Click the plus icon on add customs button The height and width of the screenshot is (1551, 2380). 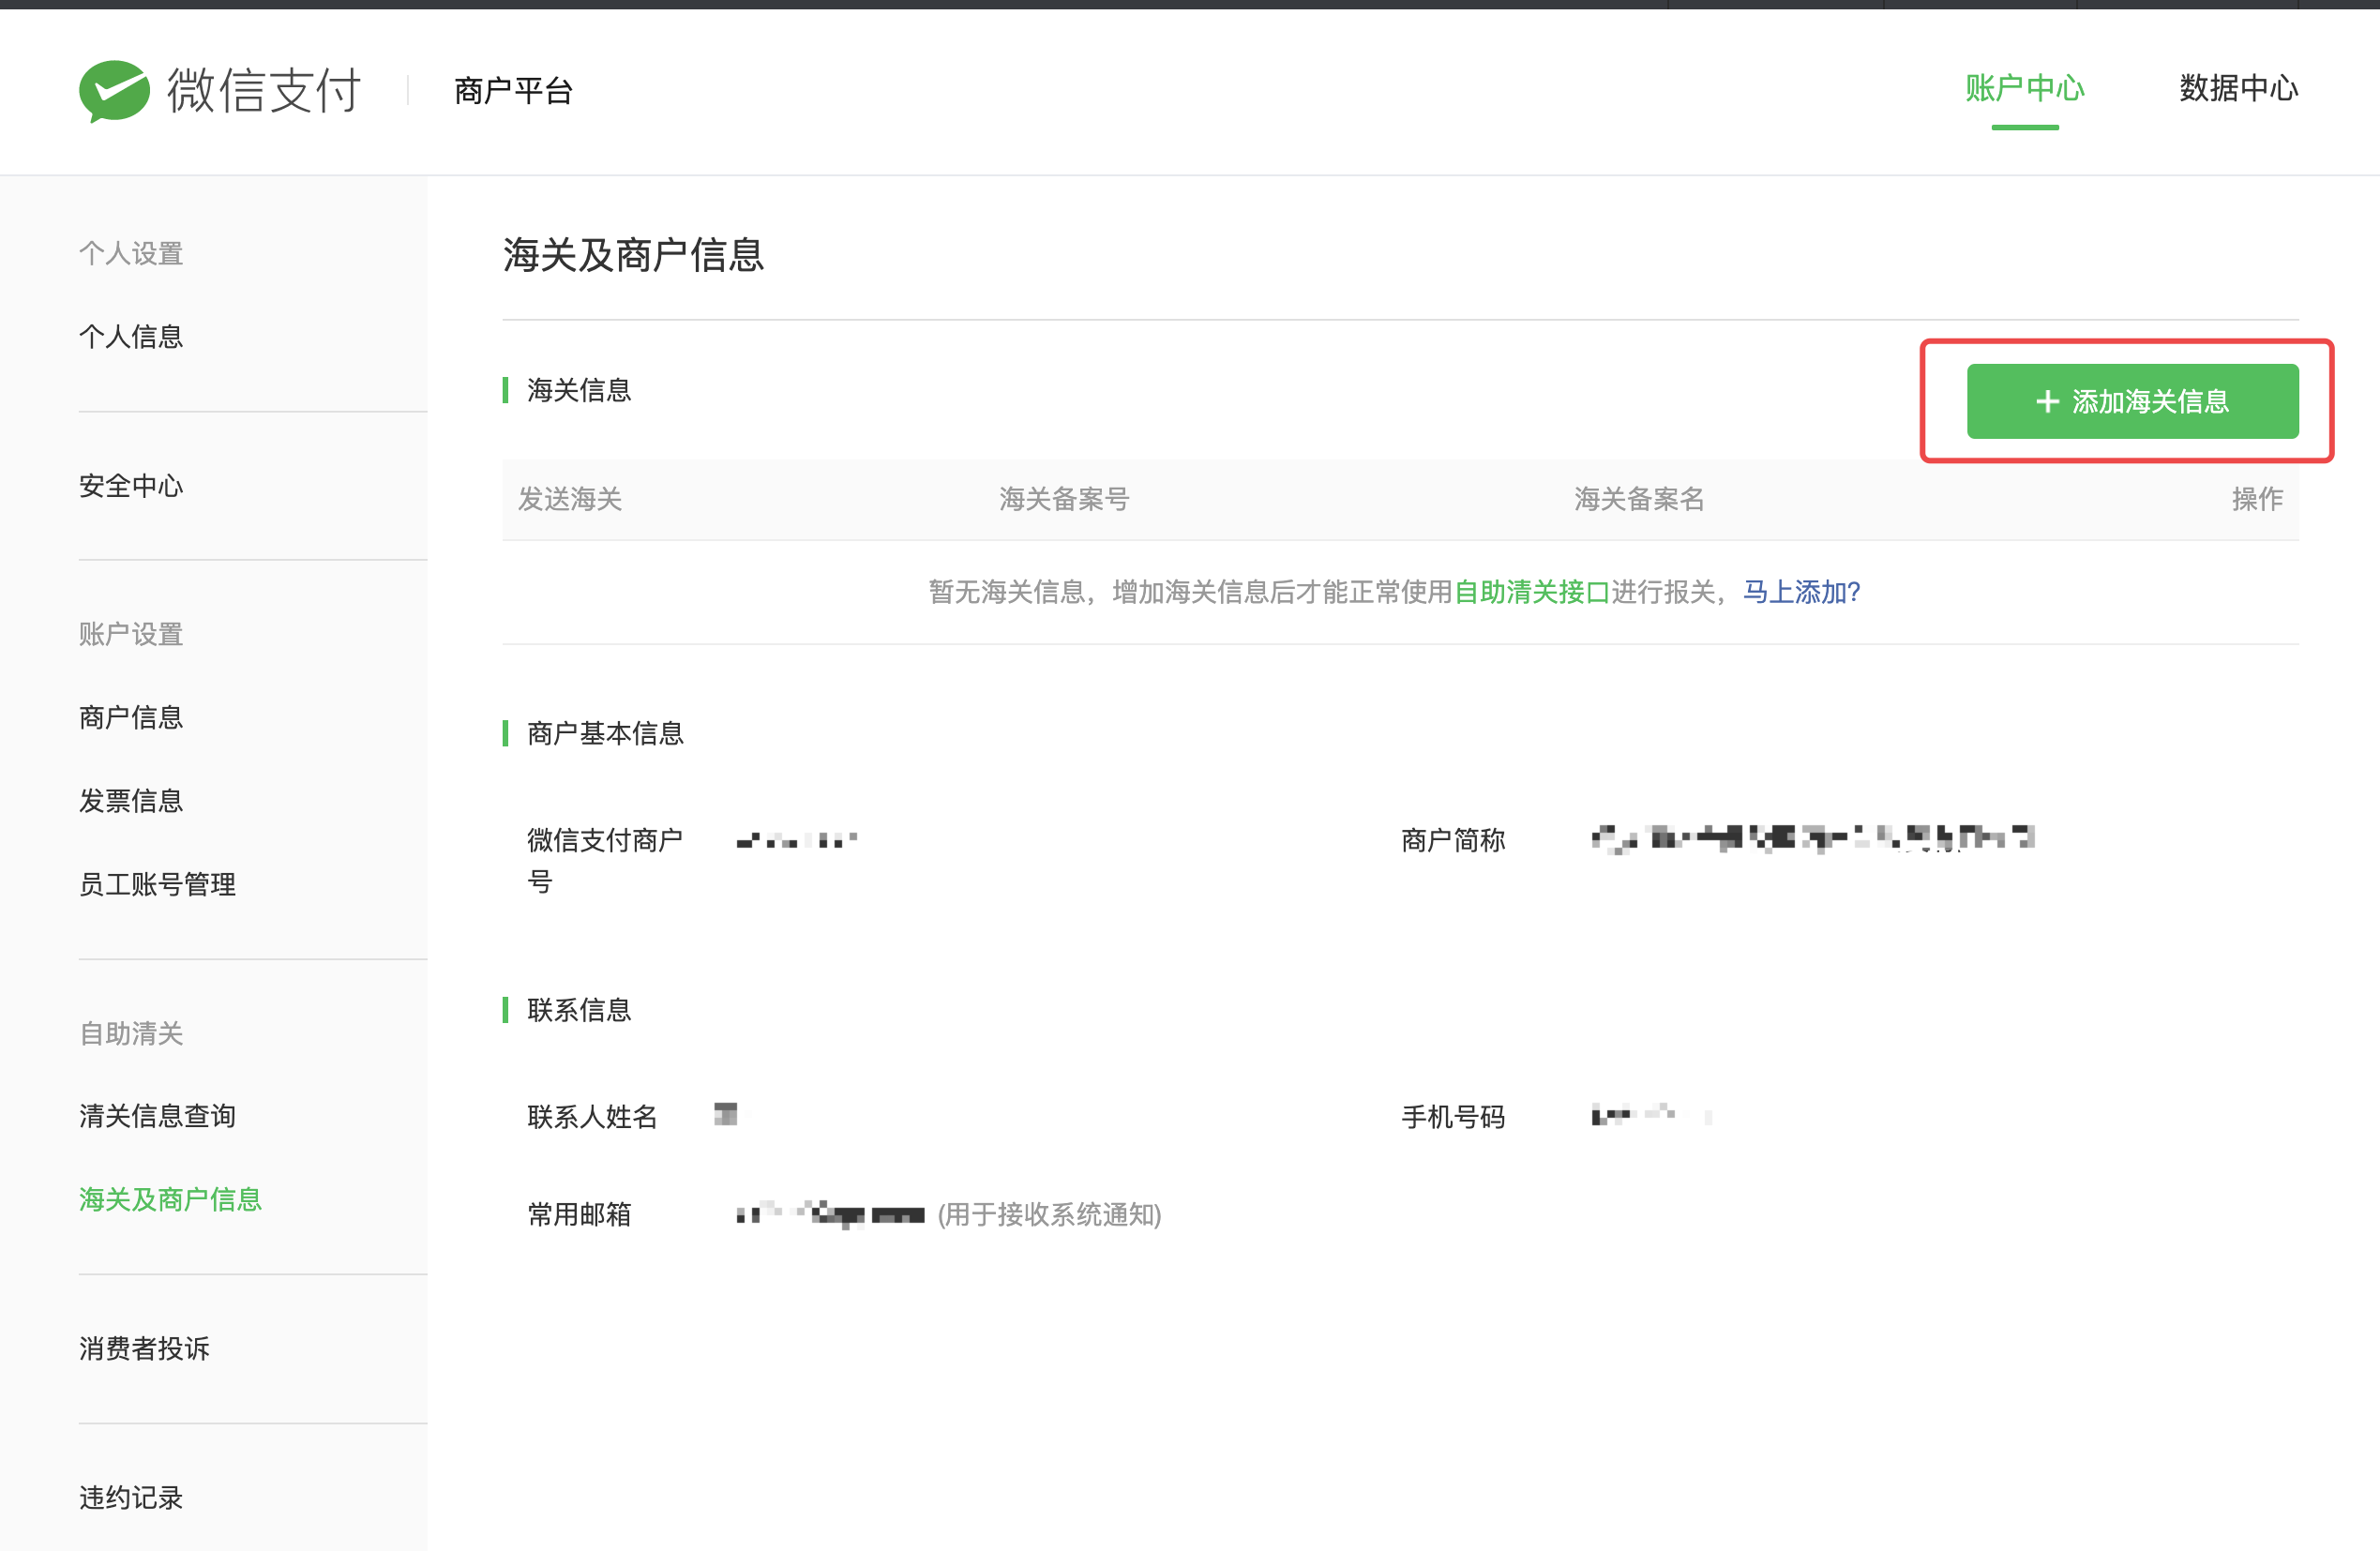2047,401
